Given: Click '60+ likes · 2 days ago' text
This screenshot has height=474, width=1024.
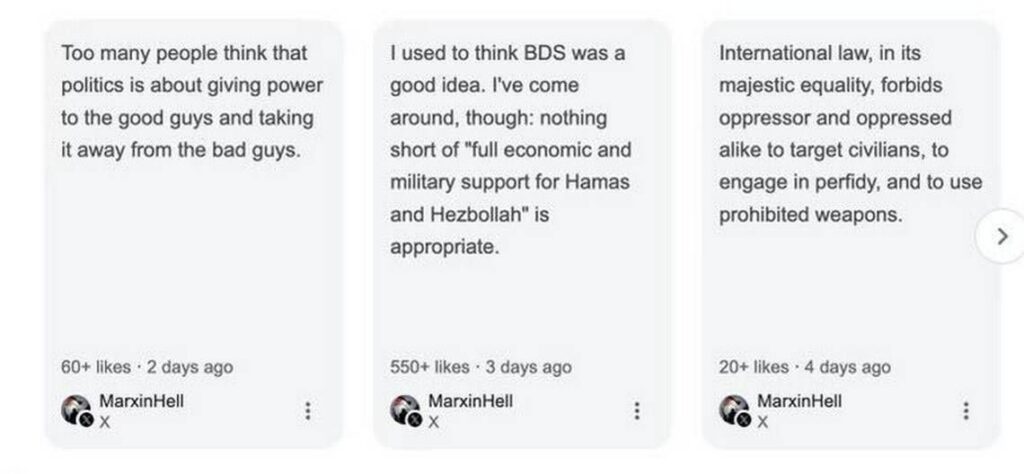Looking at the screenshot, I should [146, 367].
